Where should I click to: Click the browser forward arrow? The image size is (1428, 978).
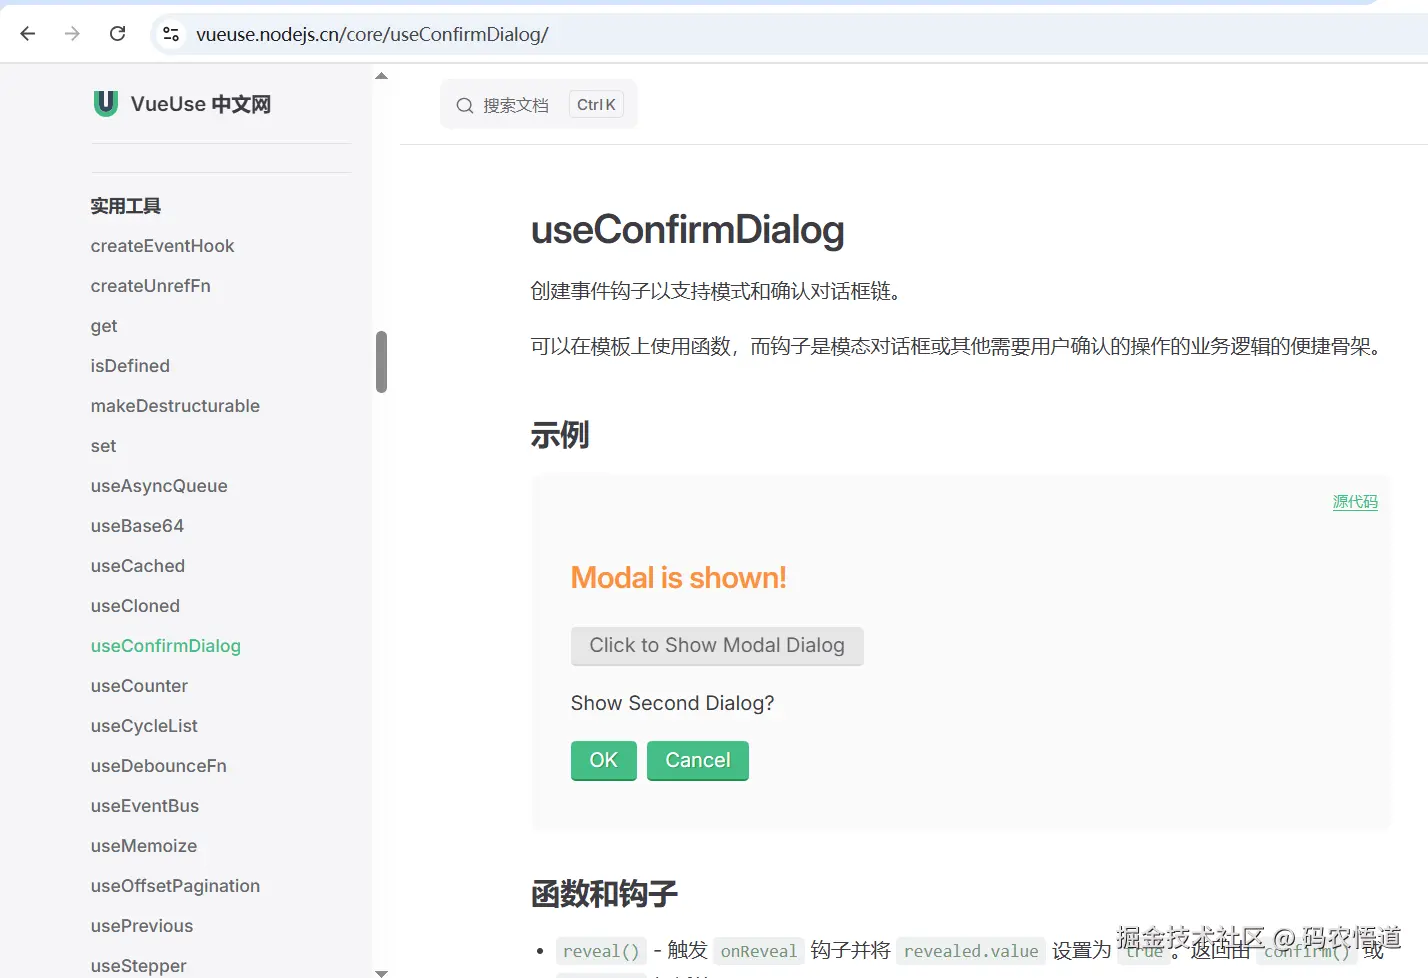coord(72,34)
